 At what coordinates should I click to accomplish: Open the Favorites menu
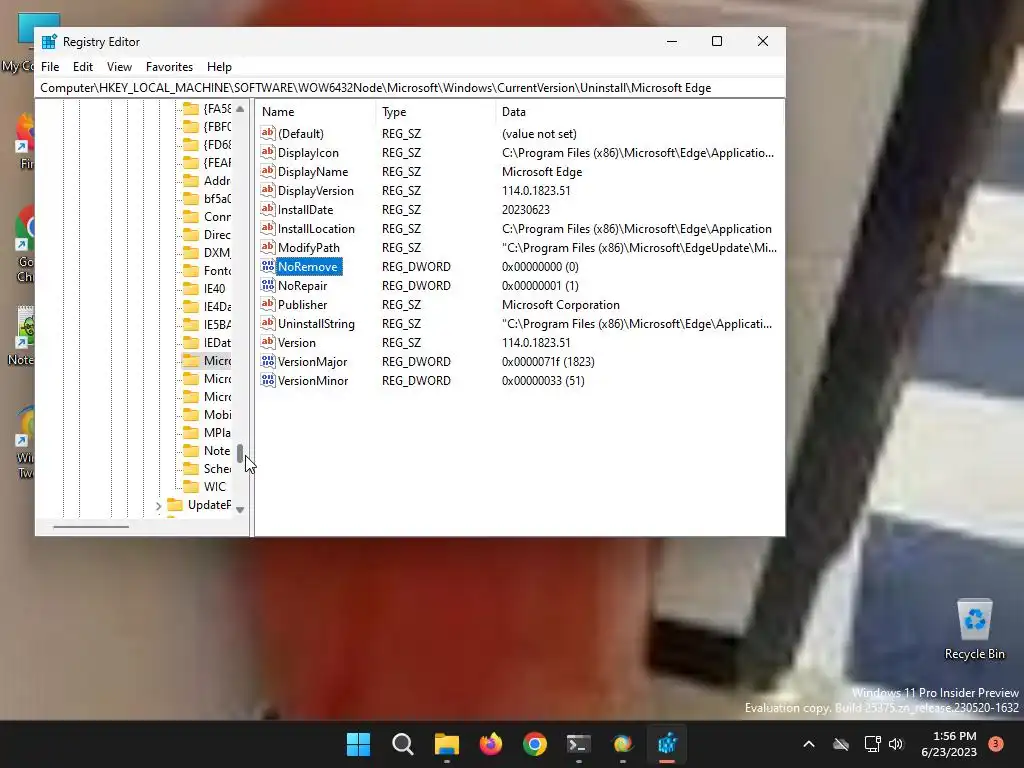click(x=169, y=67)
